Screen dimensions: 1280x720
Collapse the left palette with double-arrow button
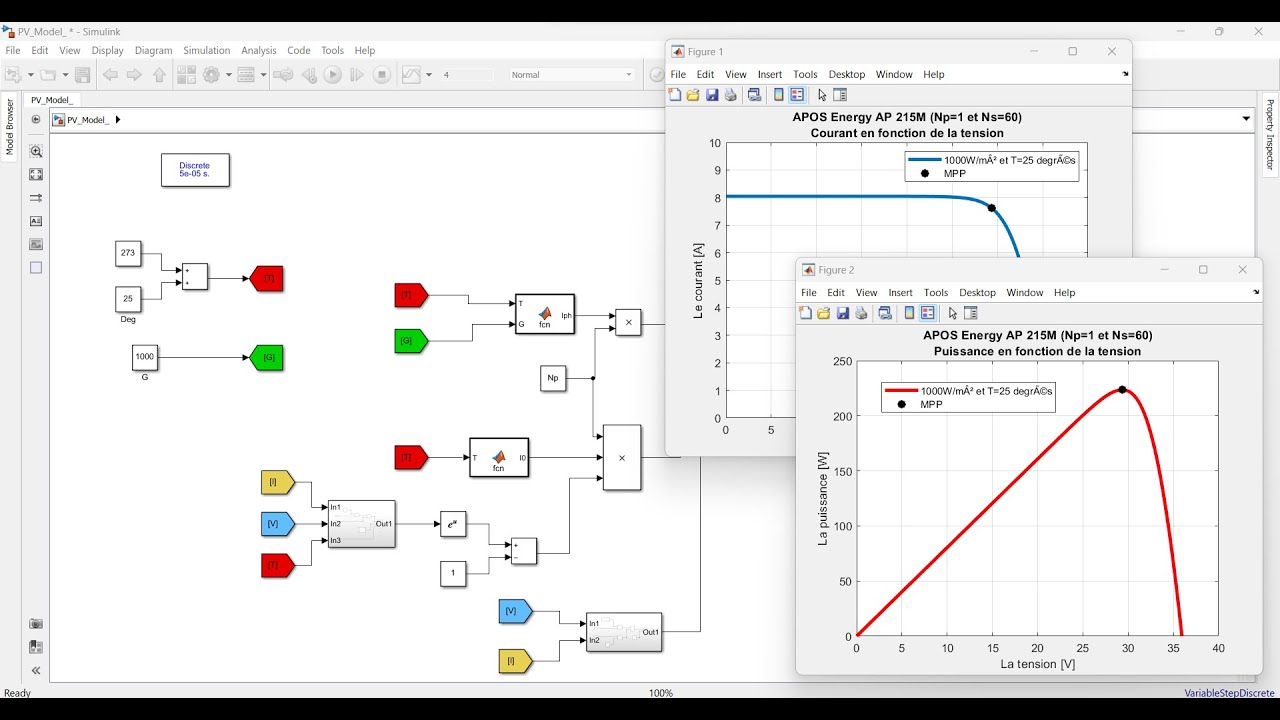tap(35, 671)
